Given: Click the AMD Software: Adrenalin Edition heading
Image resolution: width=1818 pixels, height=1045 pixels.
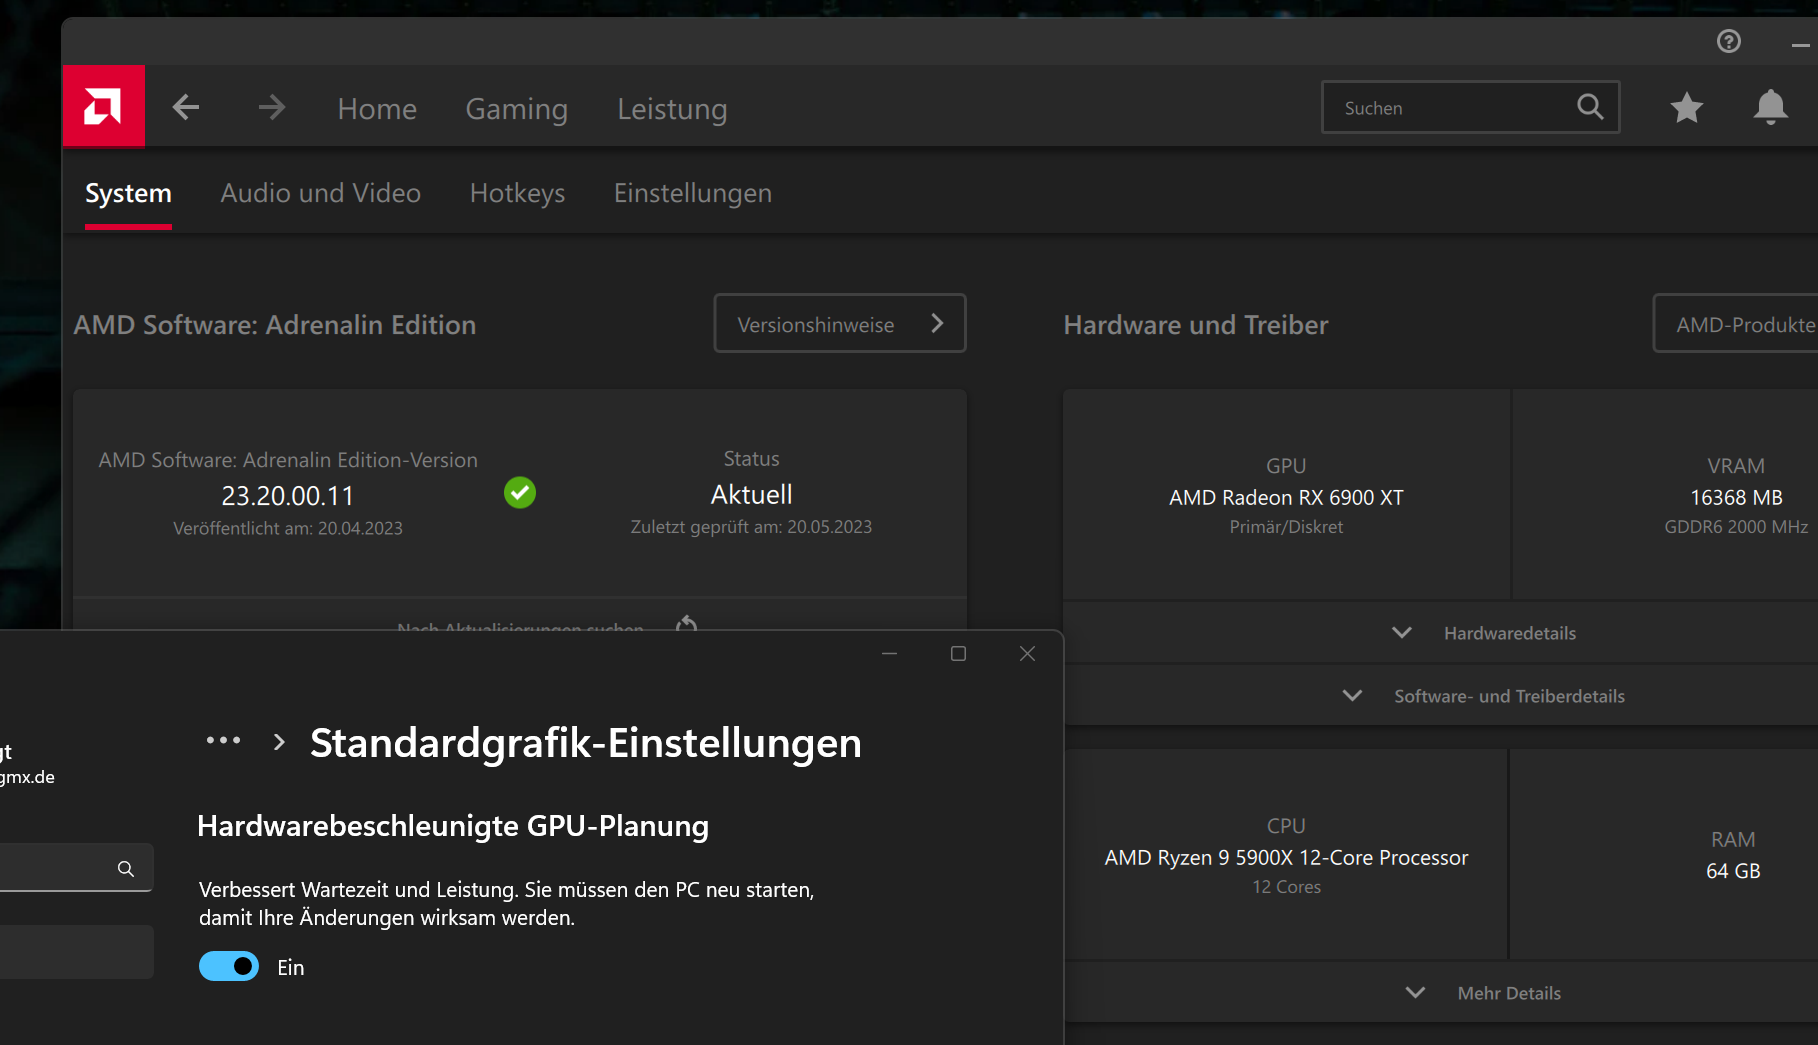Looking at the screenshot, I should tap(275, 325).
